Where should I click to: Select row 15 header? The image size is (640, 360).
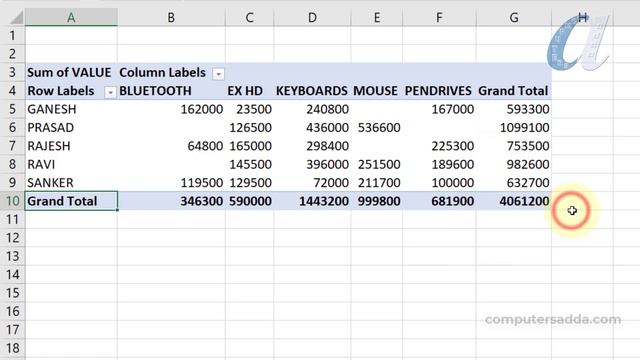tap(12, 293)
